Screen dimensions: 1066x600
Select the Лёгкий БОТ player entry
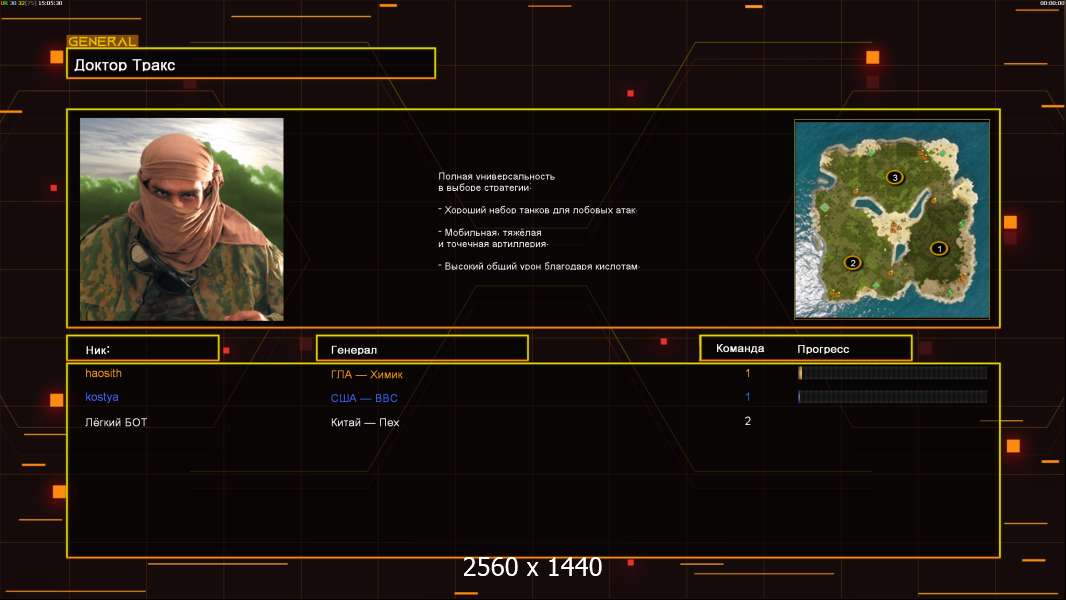[116, 422]
